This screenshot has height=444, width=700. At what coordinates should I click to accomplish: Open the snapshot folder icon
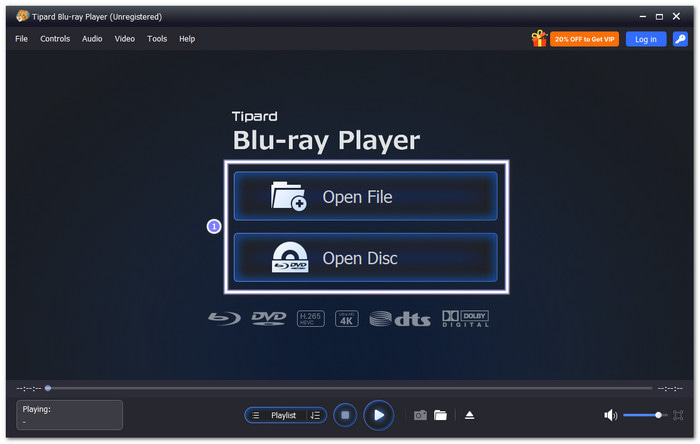click(440, 415)
